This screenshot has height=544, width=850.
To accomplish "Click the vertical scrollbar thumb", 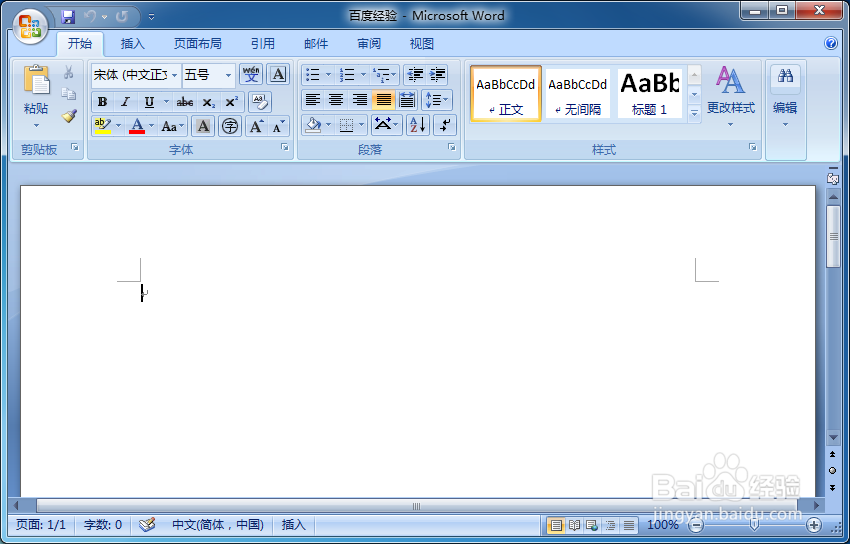I will pyautogui.click(x=833, y=236).
